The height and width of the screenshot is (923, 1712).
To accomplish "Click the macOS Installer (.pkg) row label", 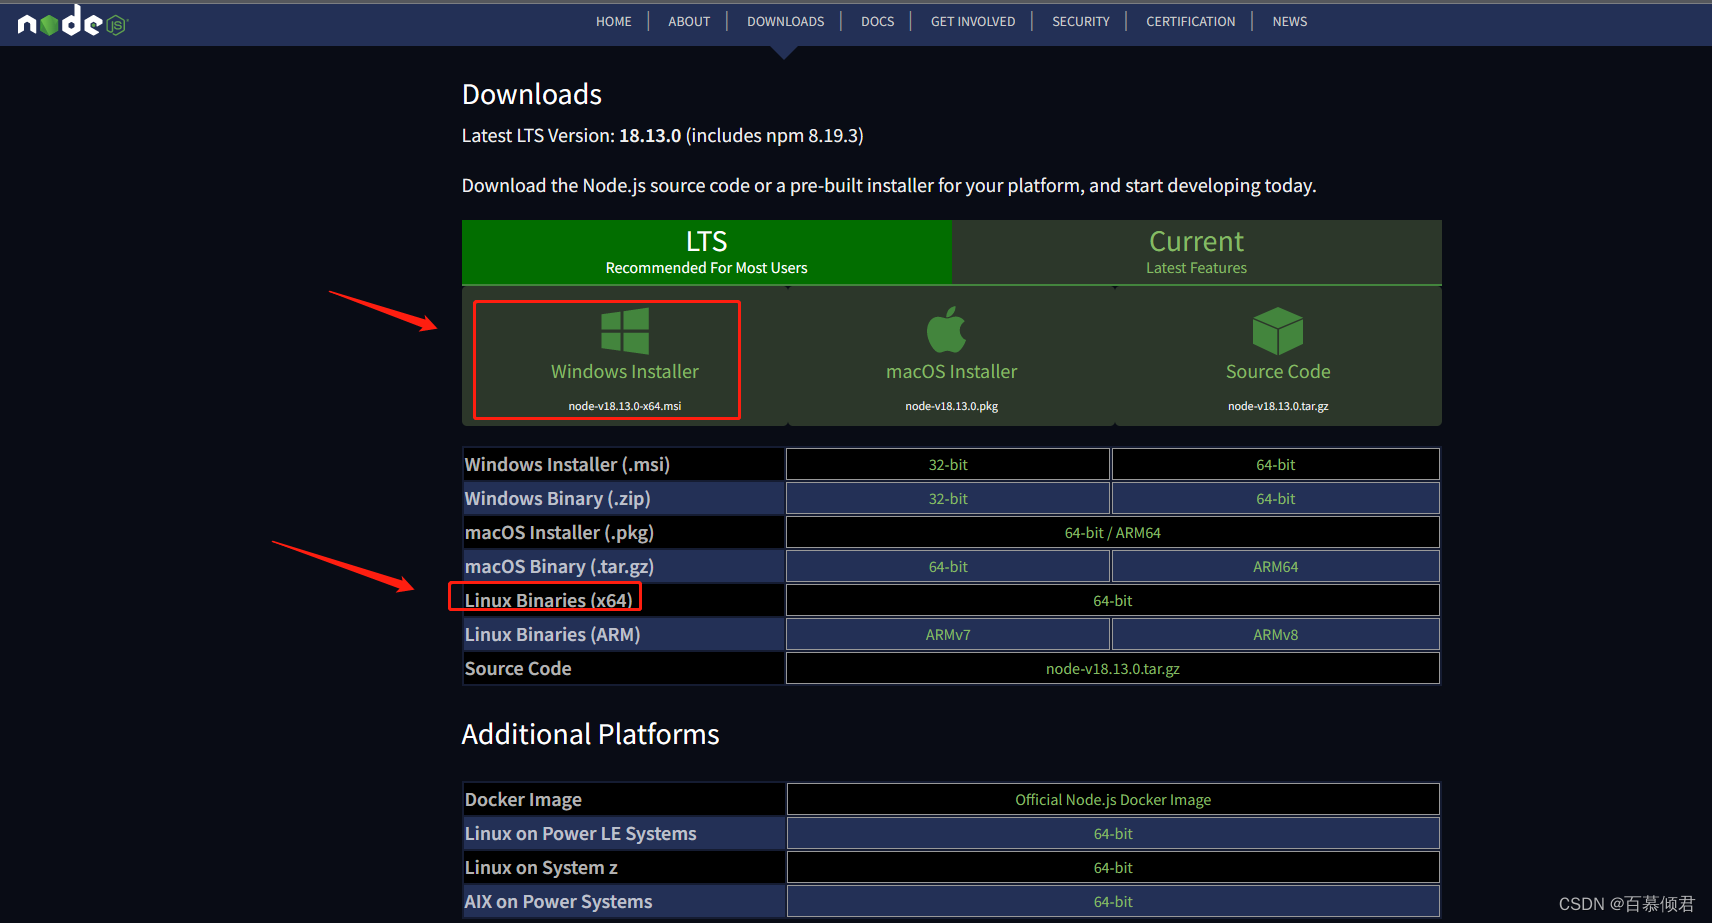I will click(559, 532).
